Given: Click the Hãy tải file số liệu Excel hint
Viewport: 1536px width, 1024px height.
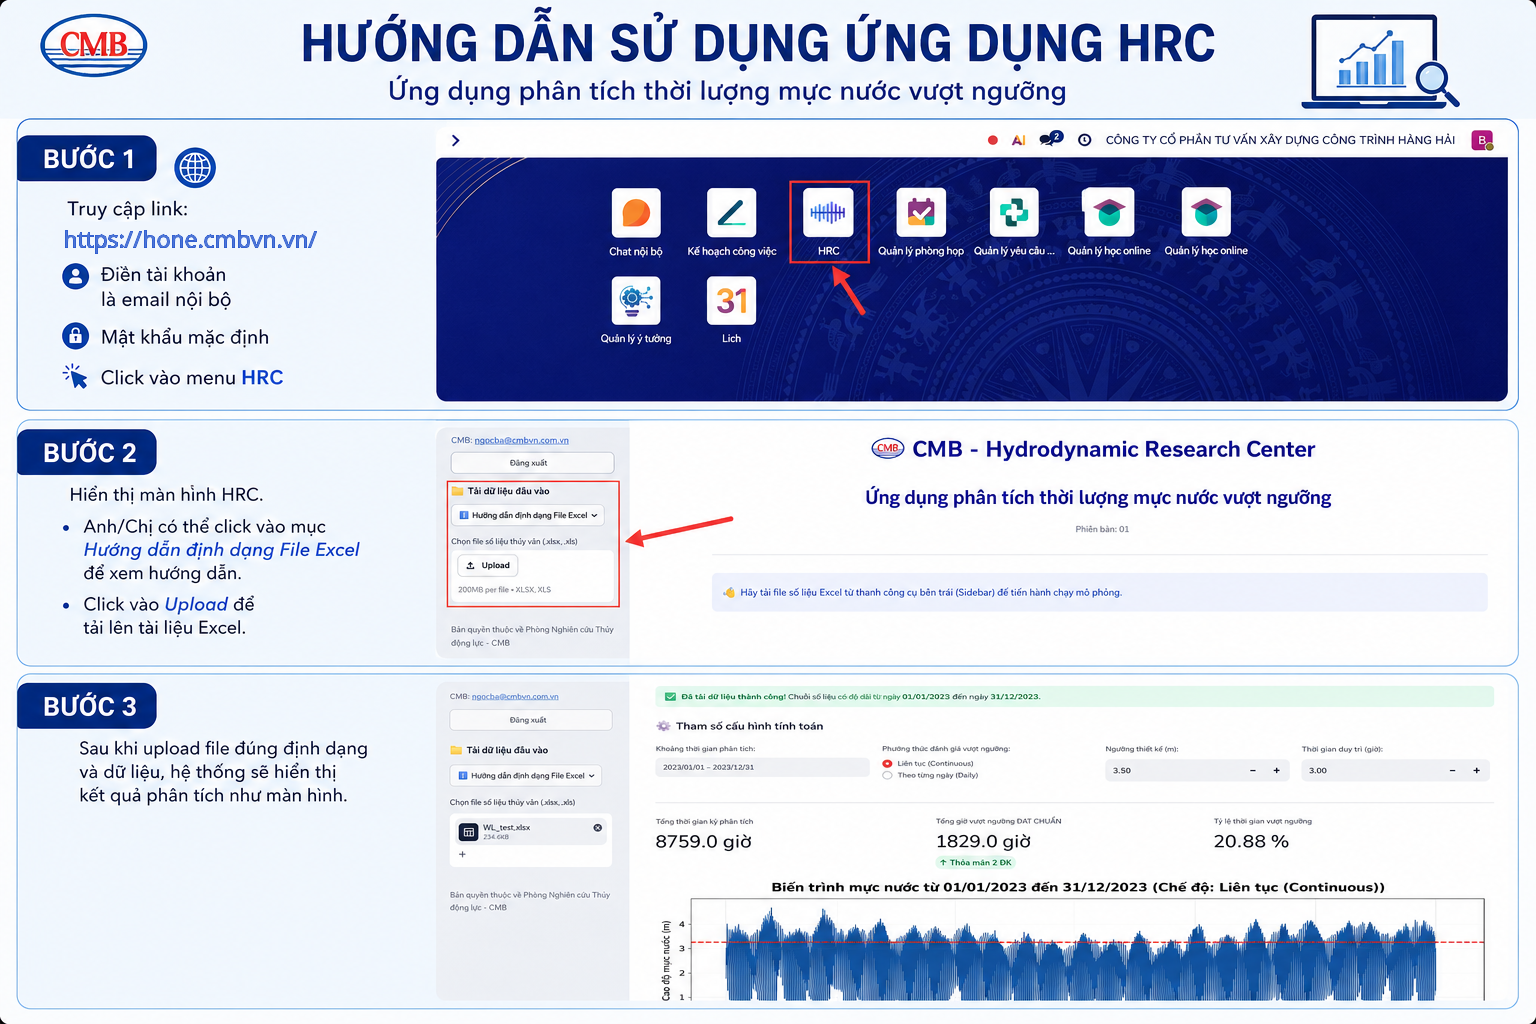Looking at the screenshot, I should (x=1100, y=592).
